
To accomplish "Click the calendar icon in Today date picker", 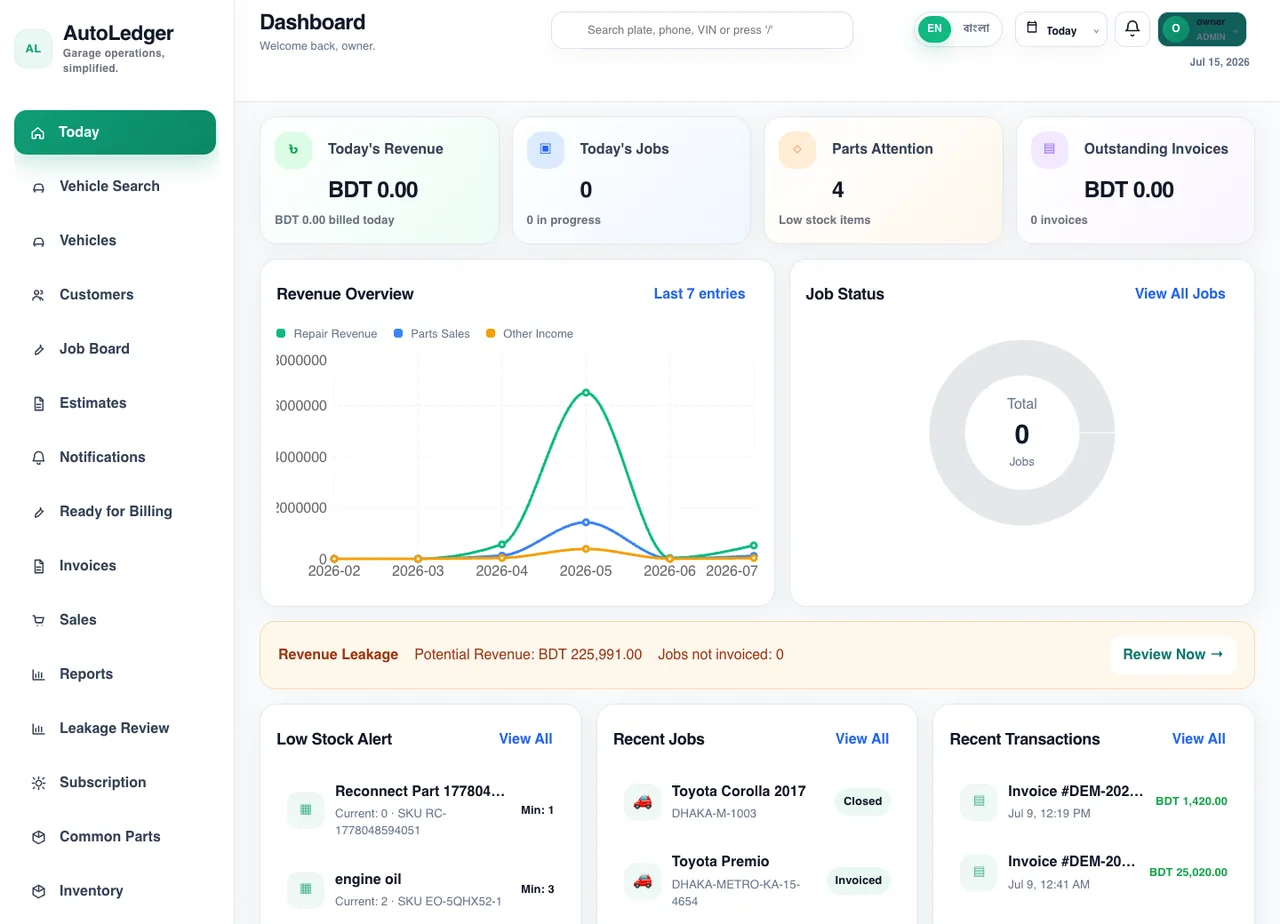I will click(1033, 28).
